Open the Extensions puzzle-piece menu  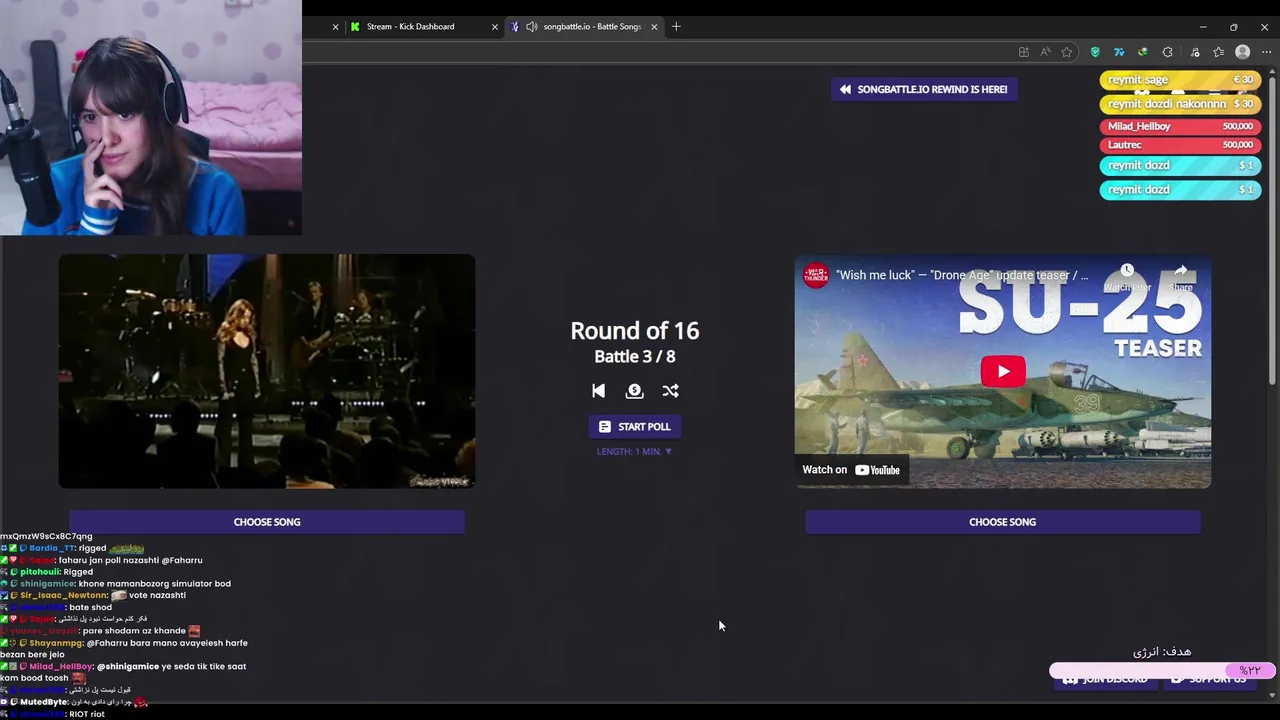(x=1167, y=52)
